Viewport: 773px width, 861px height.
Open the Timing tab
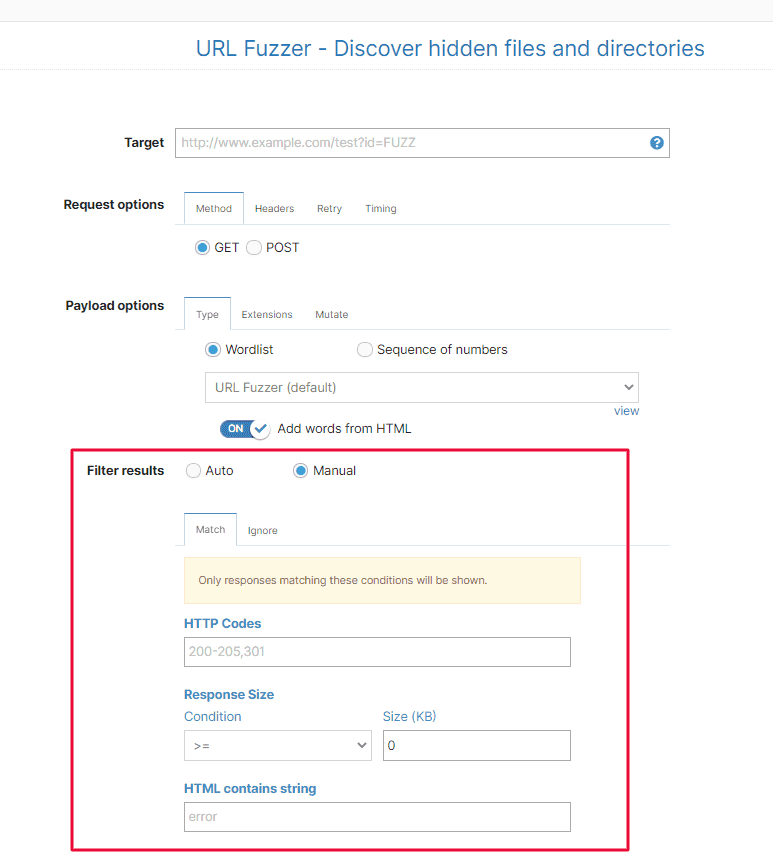coord(380,209)
